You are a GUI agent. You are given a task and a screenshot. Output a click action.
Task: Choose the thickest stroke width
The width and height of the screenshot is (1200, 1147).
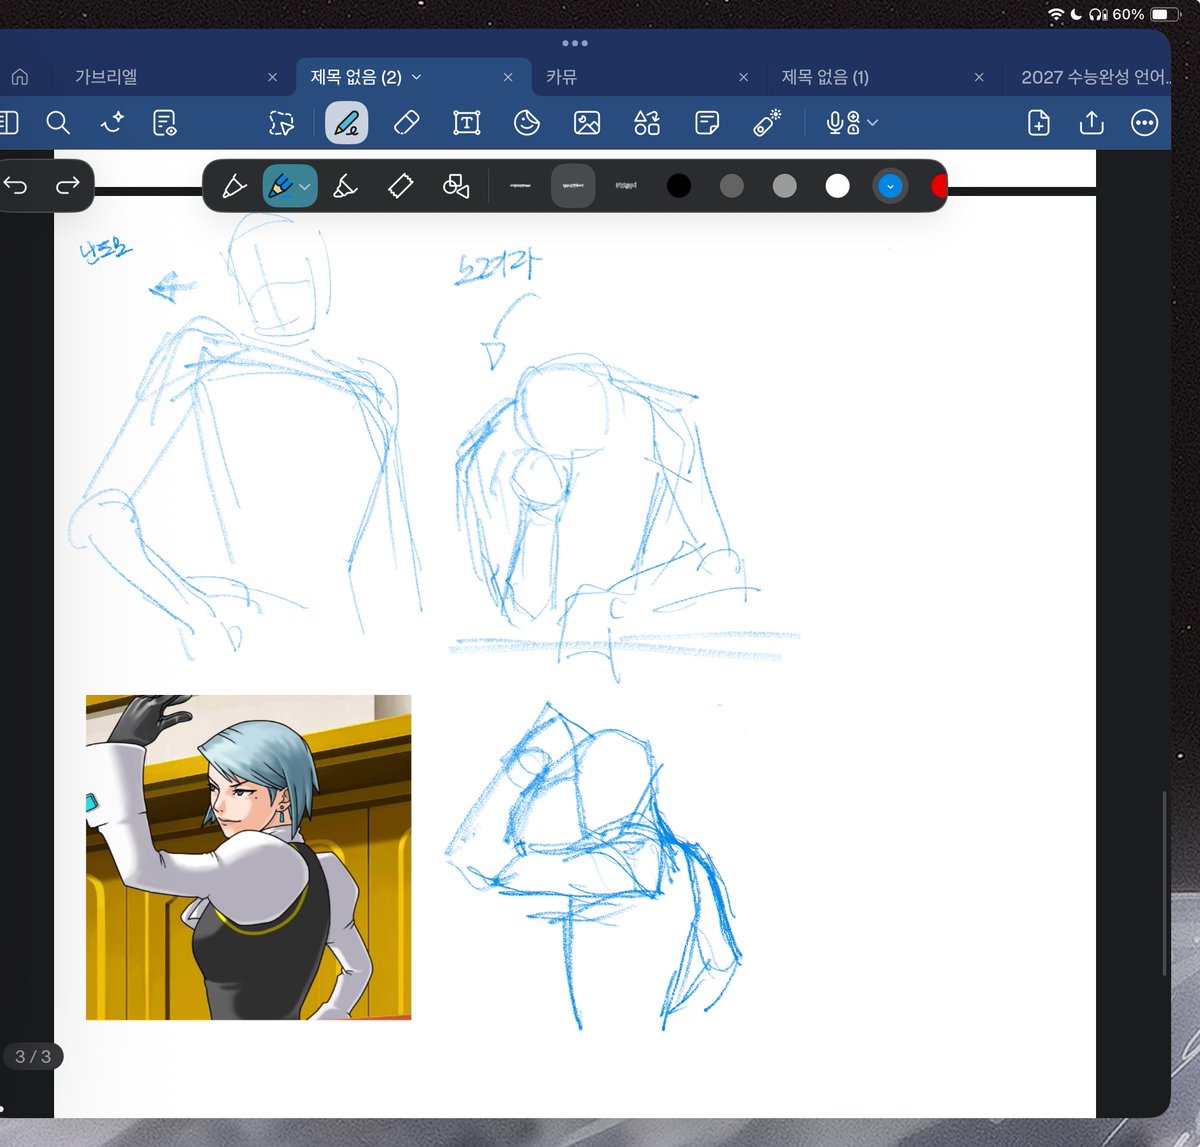[626, 186]
